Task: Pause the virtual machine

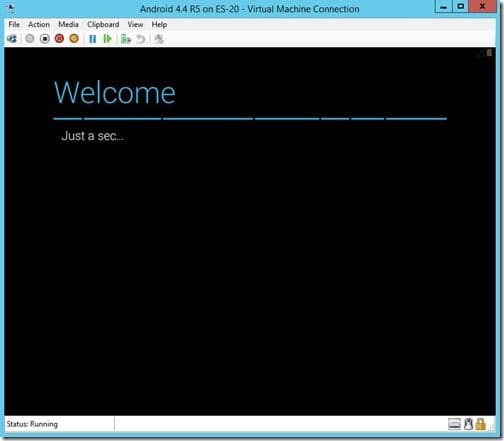Action: (93, 39)
